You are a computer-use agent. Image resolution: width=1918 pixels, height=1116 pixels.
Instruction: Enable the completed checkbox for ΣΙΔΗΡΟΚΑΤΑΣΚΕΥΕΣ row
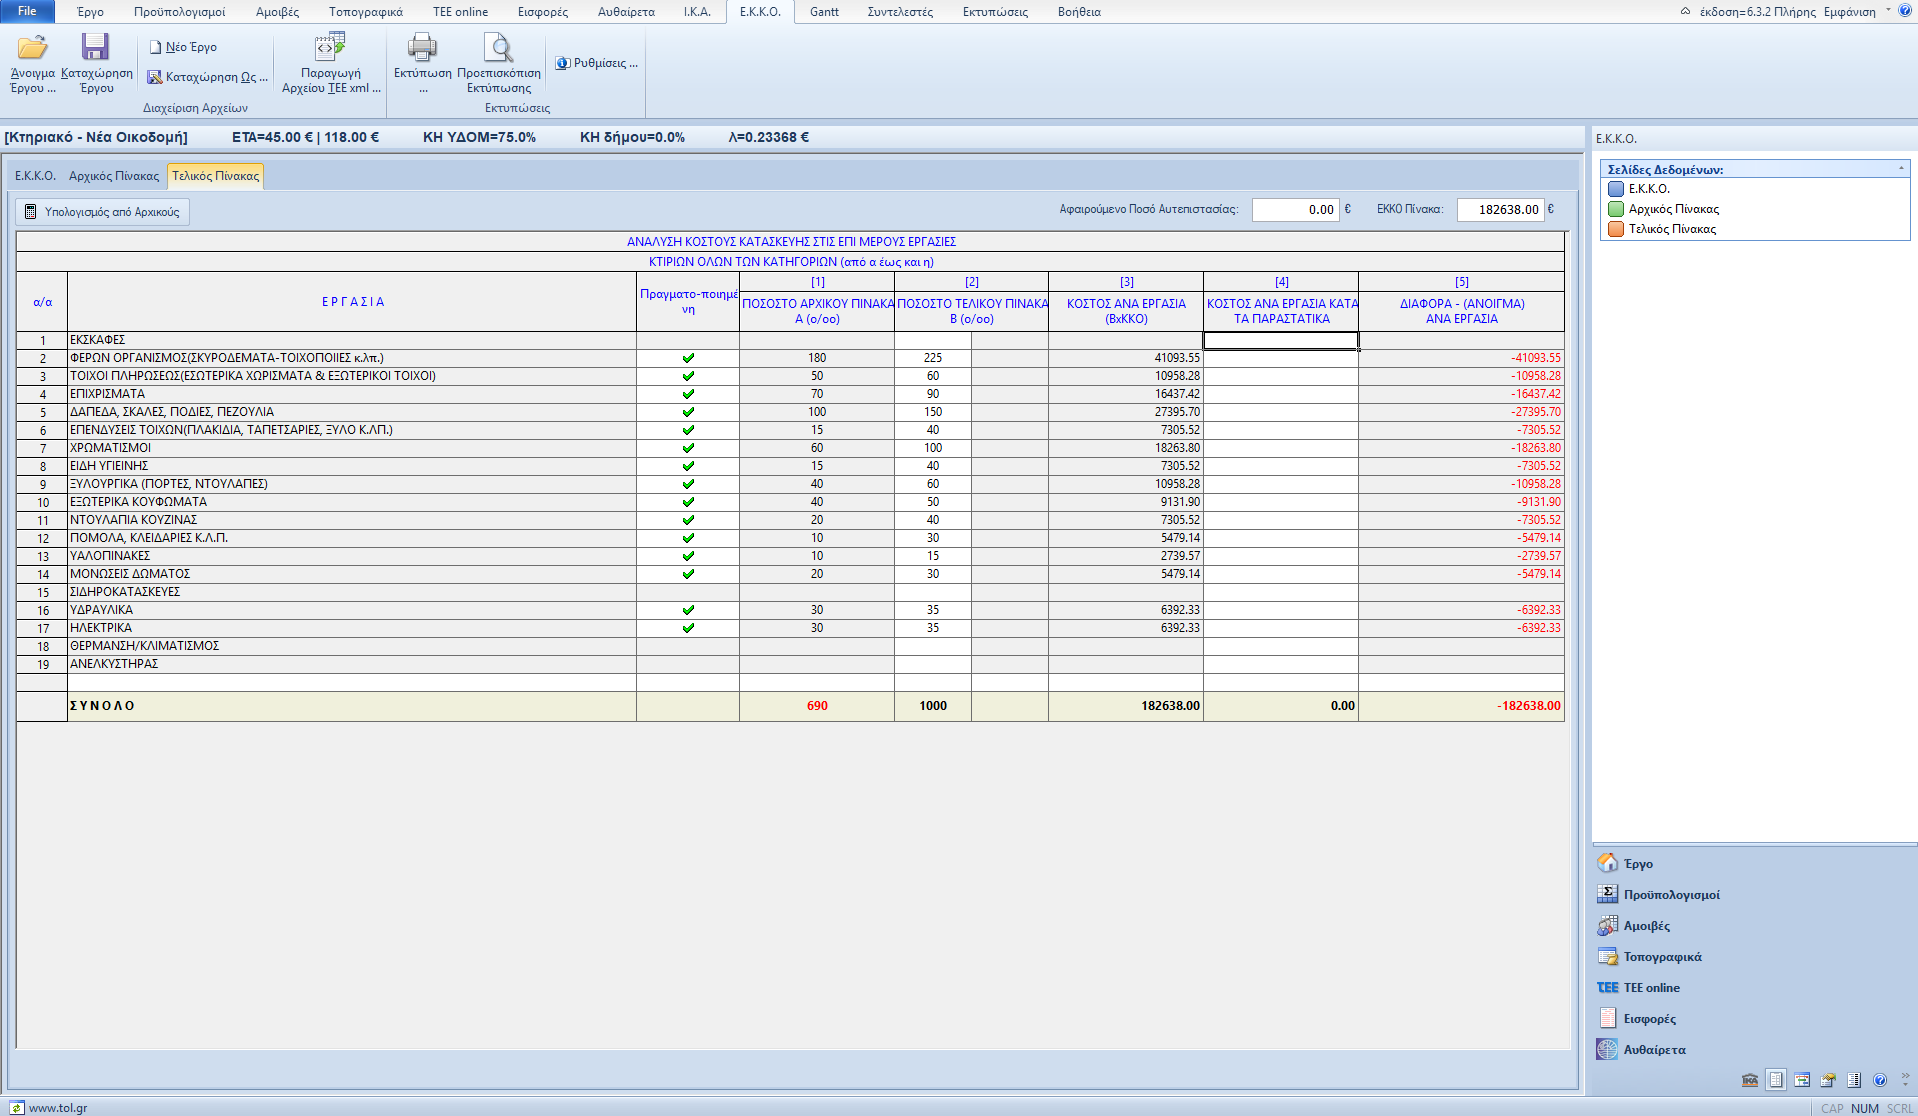point(688,592)
